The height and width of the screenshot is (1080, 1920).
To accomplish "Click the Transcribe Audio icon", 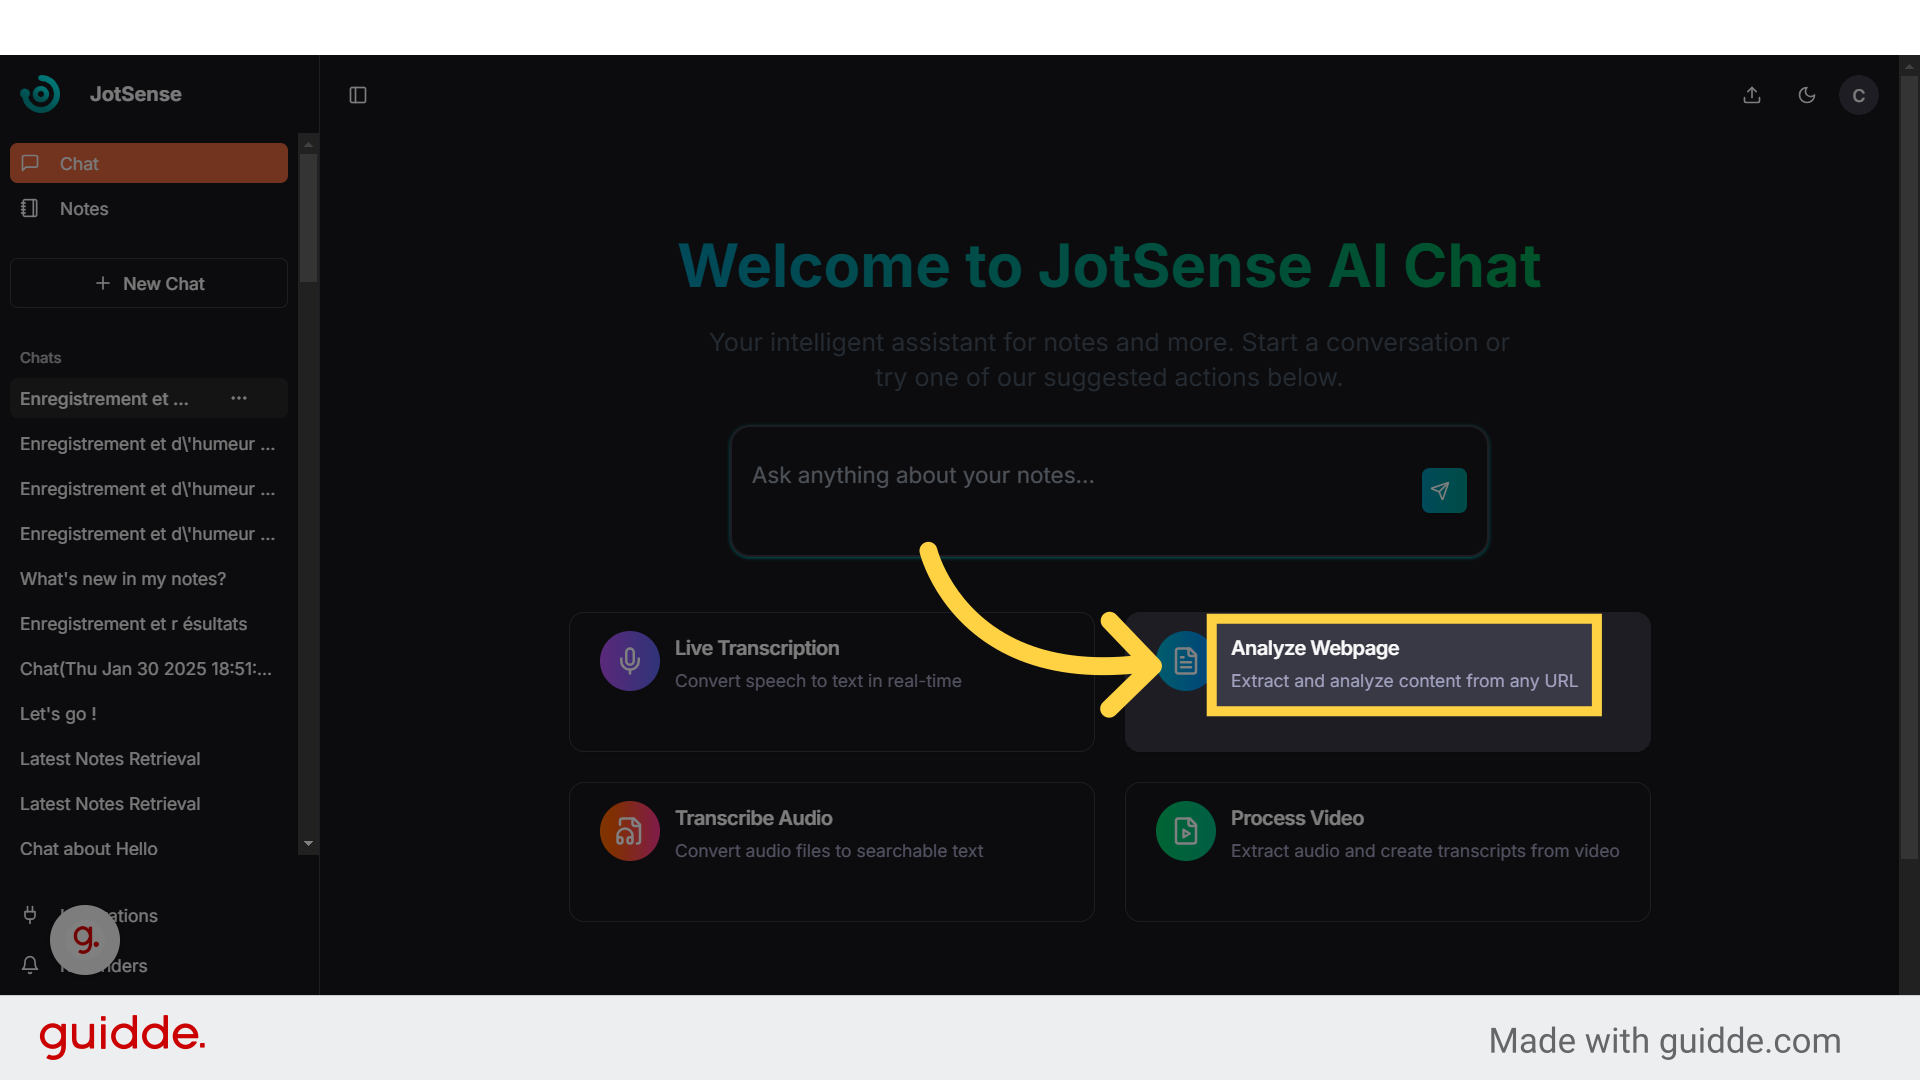I will pos(629,832).
